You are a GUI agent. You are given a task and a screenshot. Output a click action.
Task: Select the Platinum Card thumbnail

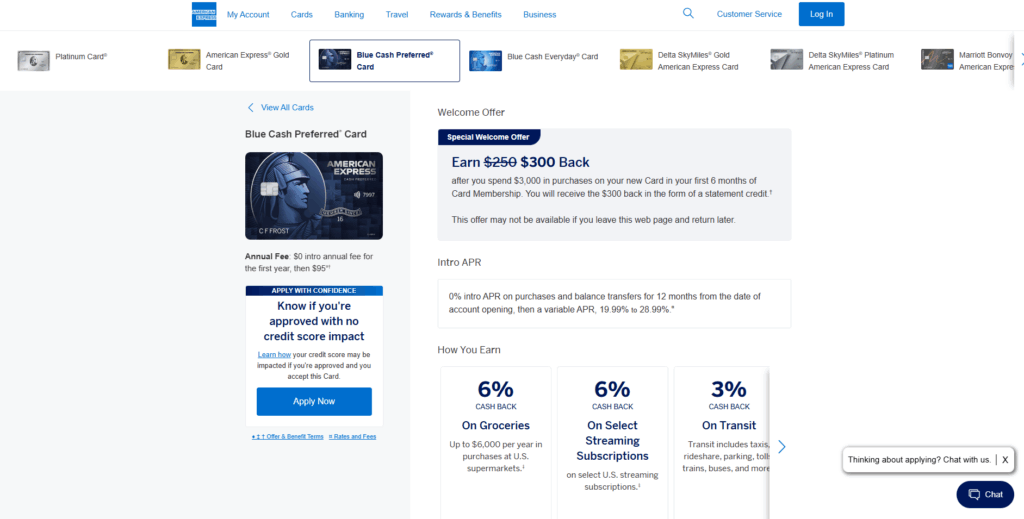click(33, 60)
